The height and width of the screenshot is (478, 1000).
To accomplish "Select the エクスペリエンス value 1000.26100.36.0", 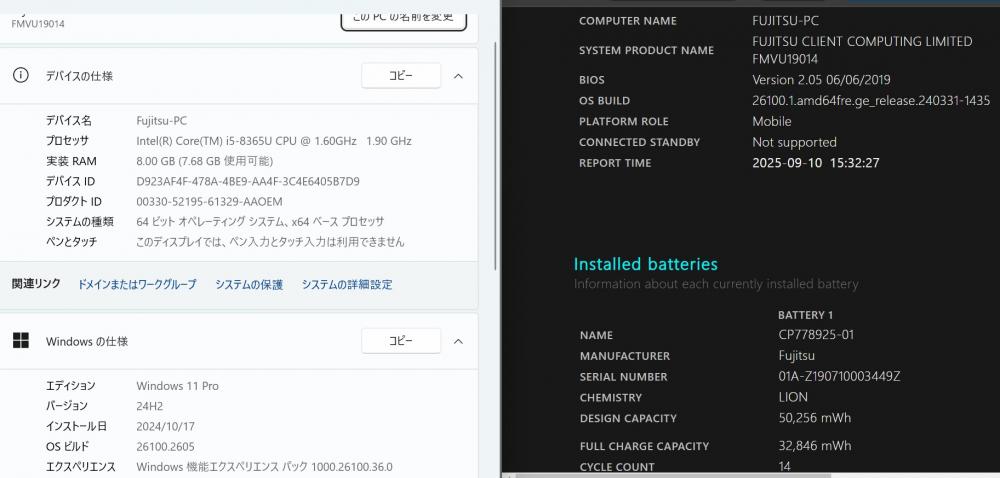I will 352,467.
